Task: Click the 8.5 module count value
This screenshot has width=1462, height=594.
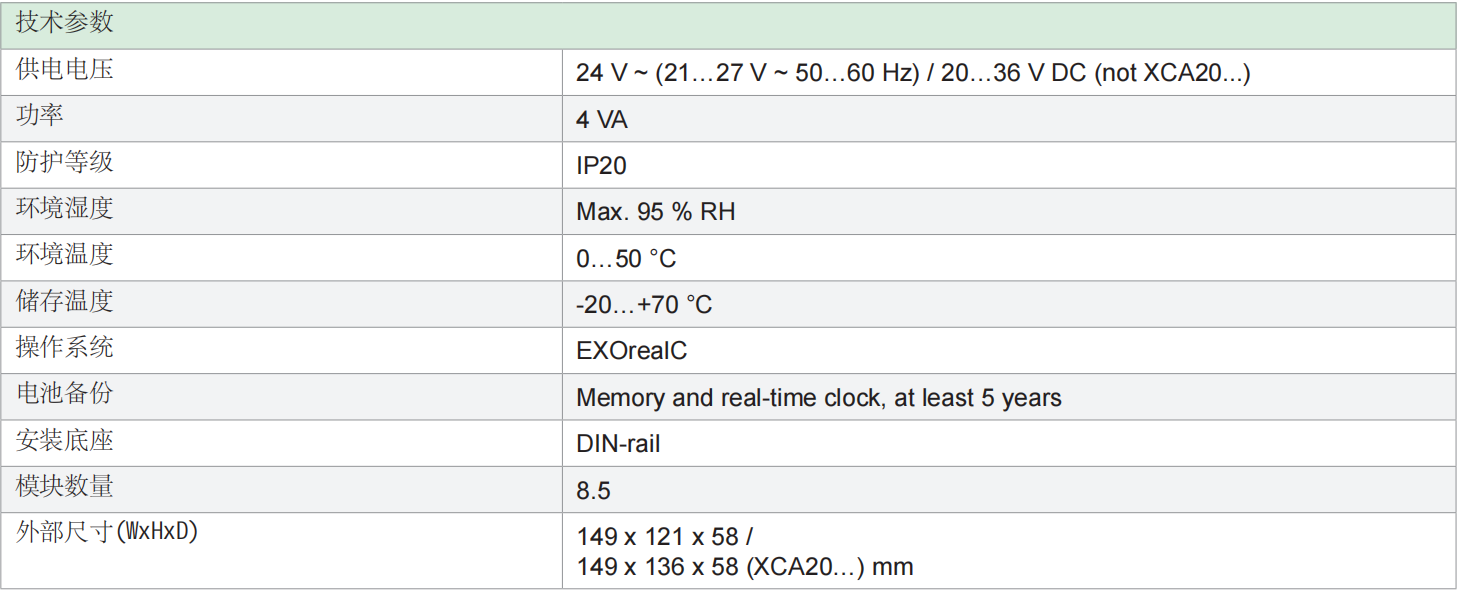Action: click(x=593, y=491)
